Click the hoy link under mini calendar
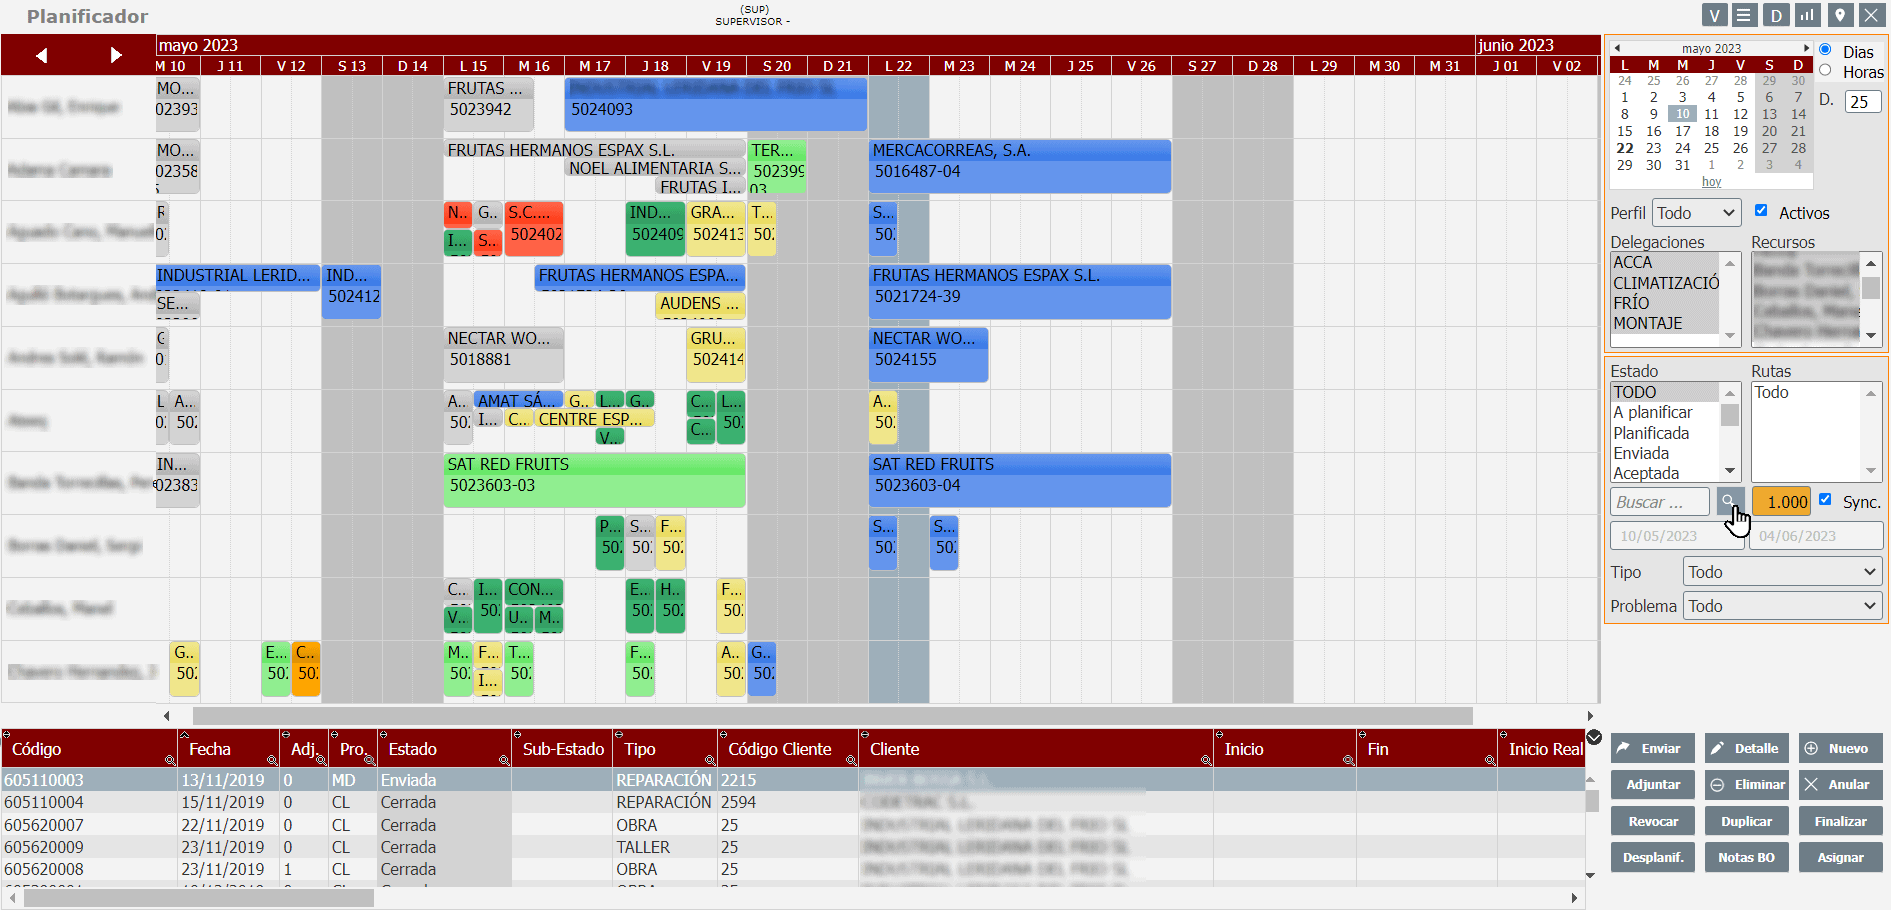The height and width of the screenshot is (910, 1891). (1711, 182)
